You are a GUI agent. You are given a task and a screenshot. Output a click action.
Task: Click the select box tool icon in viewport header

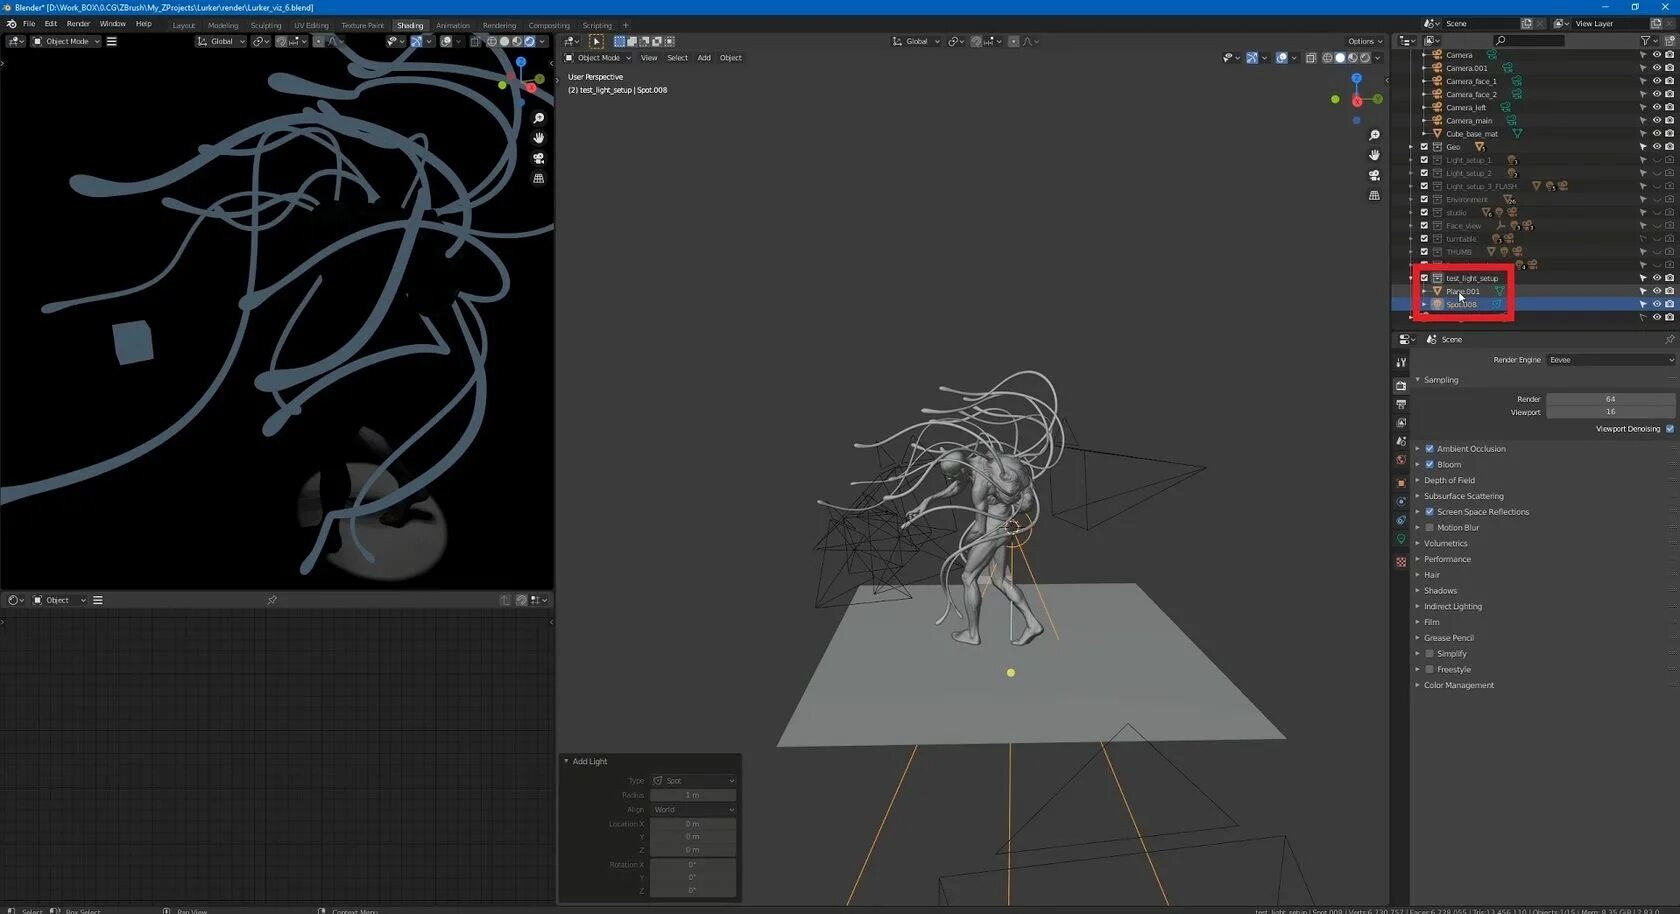pos(596,41)
